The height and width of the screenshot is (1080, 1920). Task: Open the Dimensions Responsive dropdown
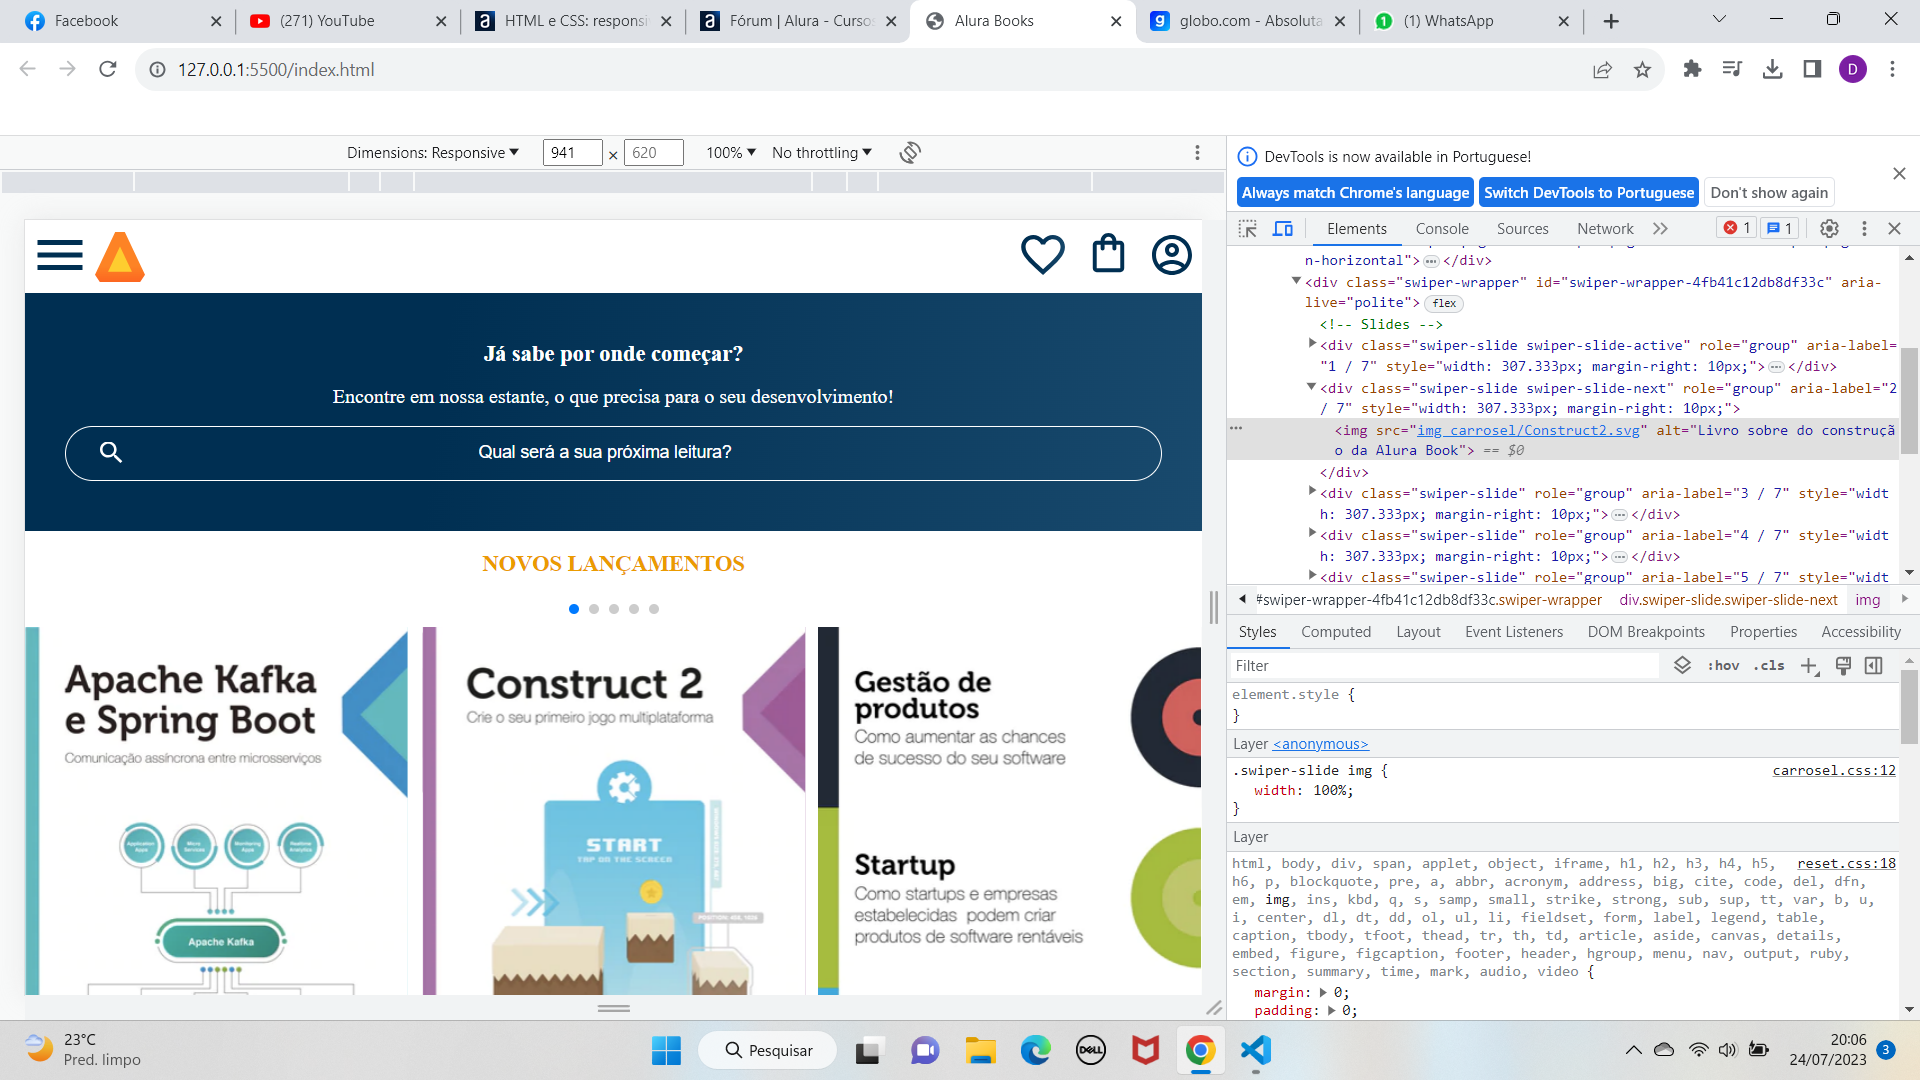tap(432, 153)
